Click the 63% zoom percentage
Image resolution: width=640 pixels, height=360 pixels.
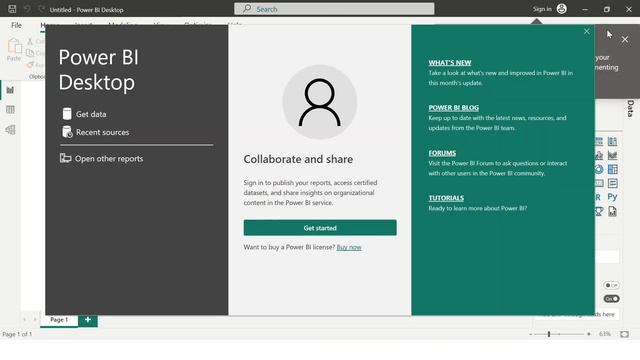point(604,334)
